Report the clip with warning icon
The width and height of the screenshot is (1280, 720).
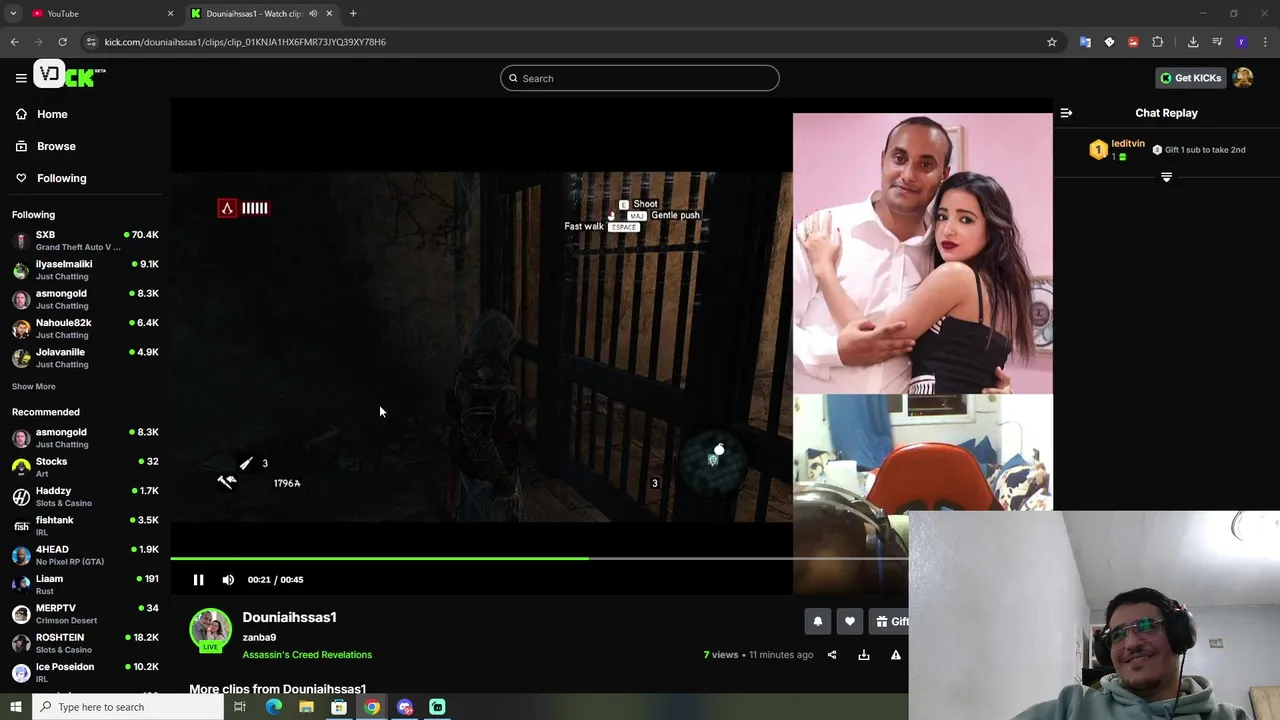tap(896, 655)
